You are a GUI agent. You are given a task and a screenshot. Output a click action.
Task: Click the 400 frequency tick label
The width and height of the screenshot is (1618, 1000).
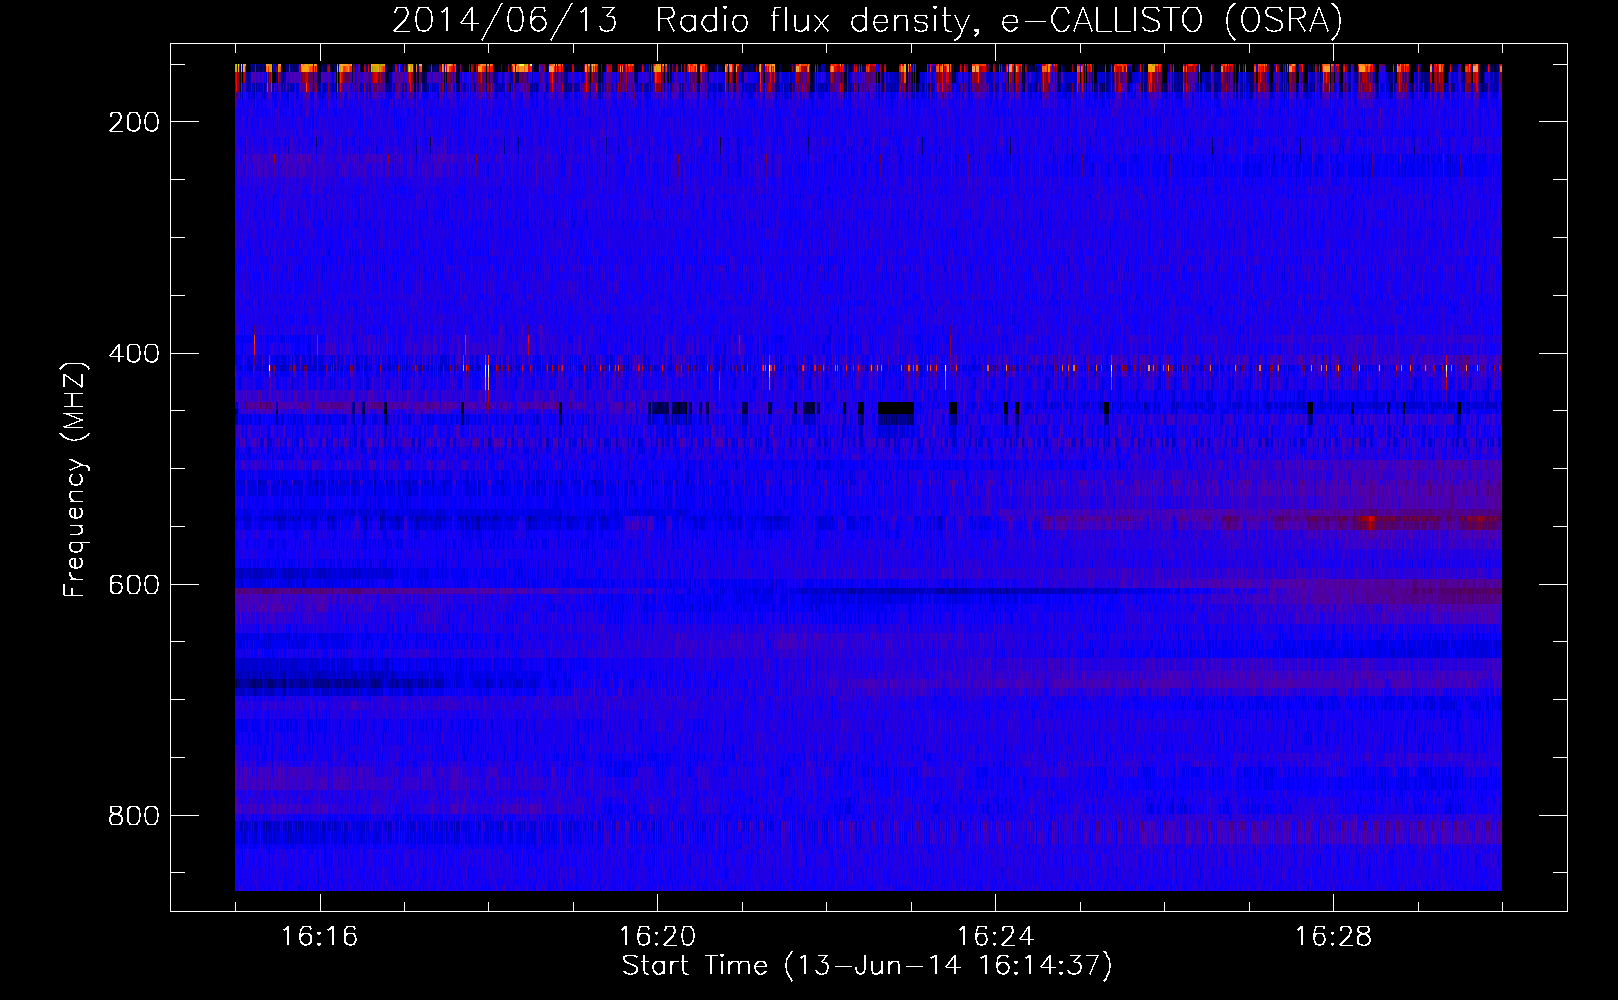pos(134,354)
